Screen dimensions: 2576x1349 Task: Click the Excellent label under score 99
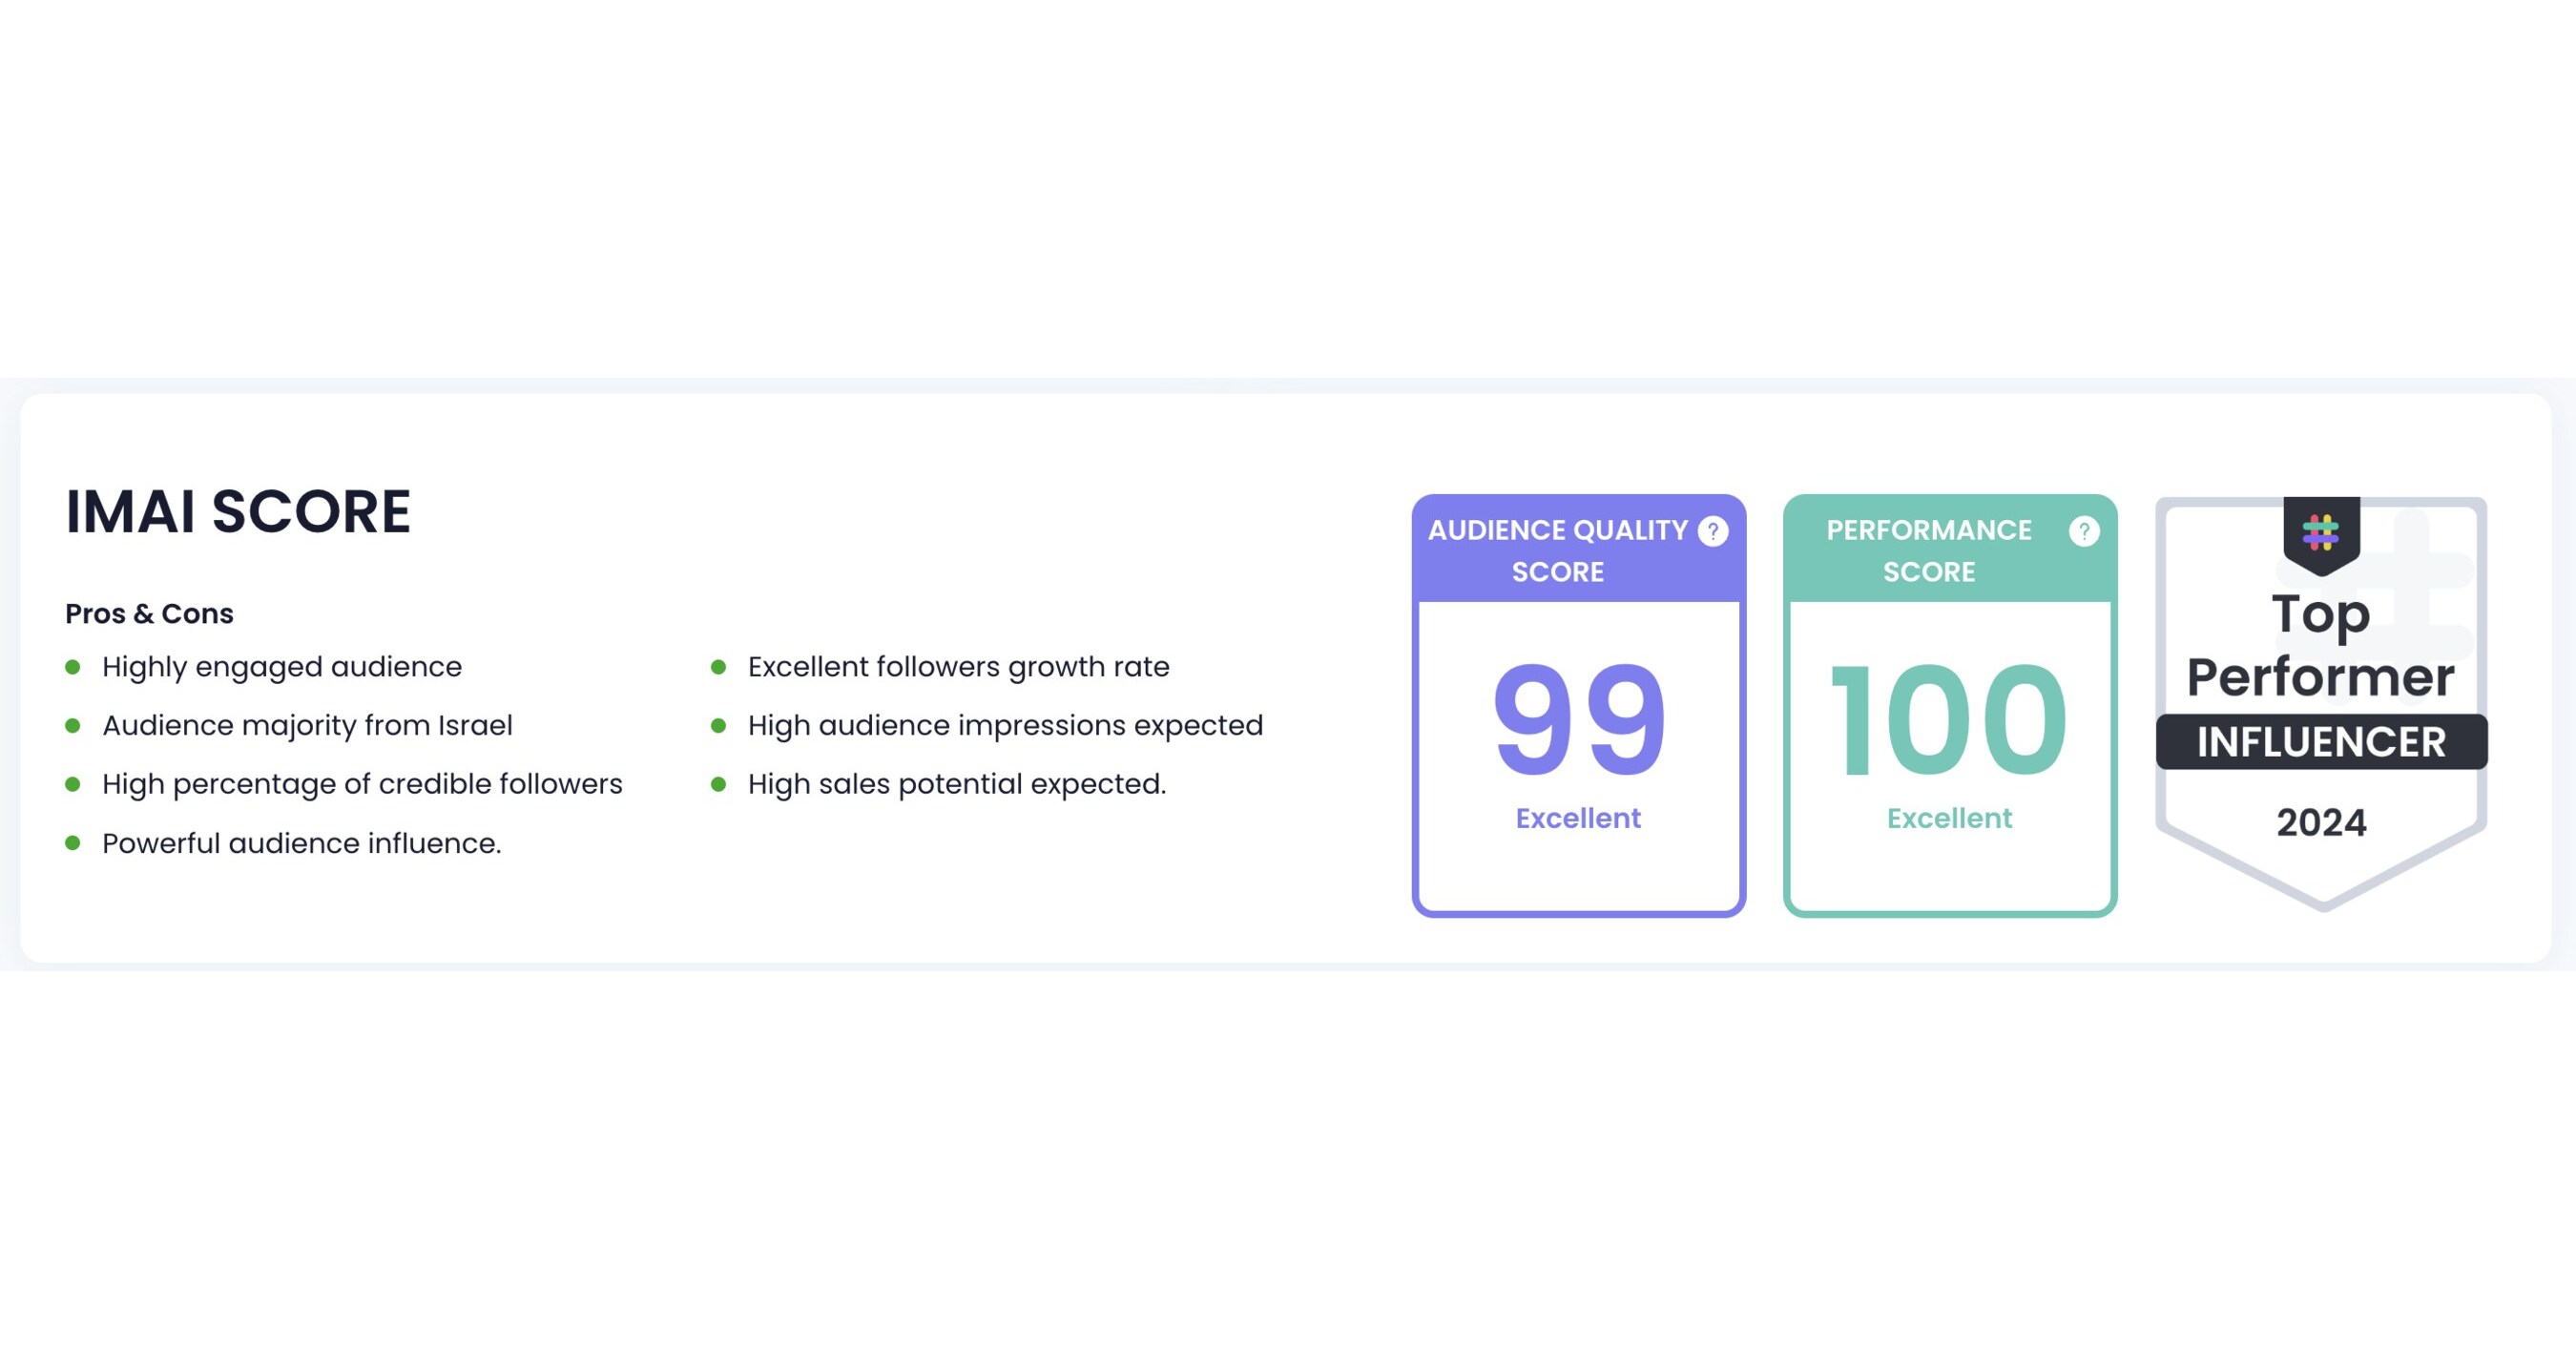1578,817
